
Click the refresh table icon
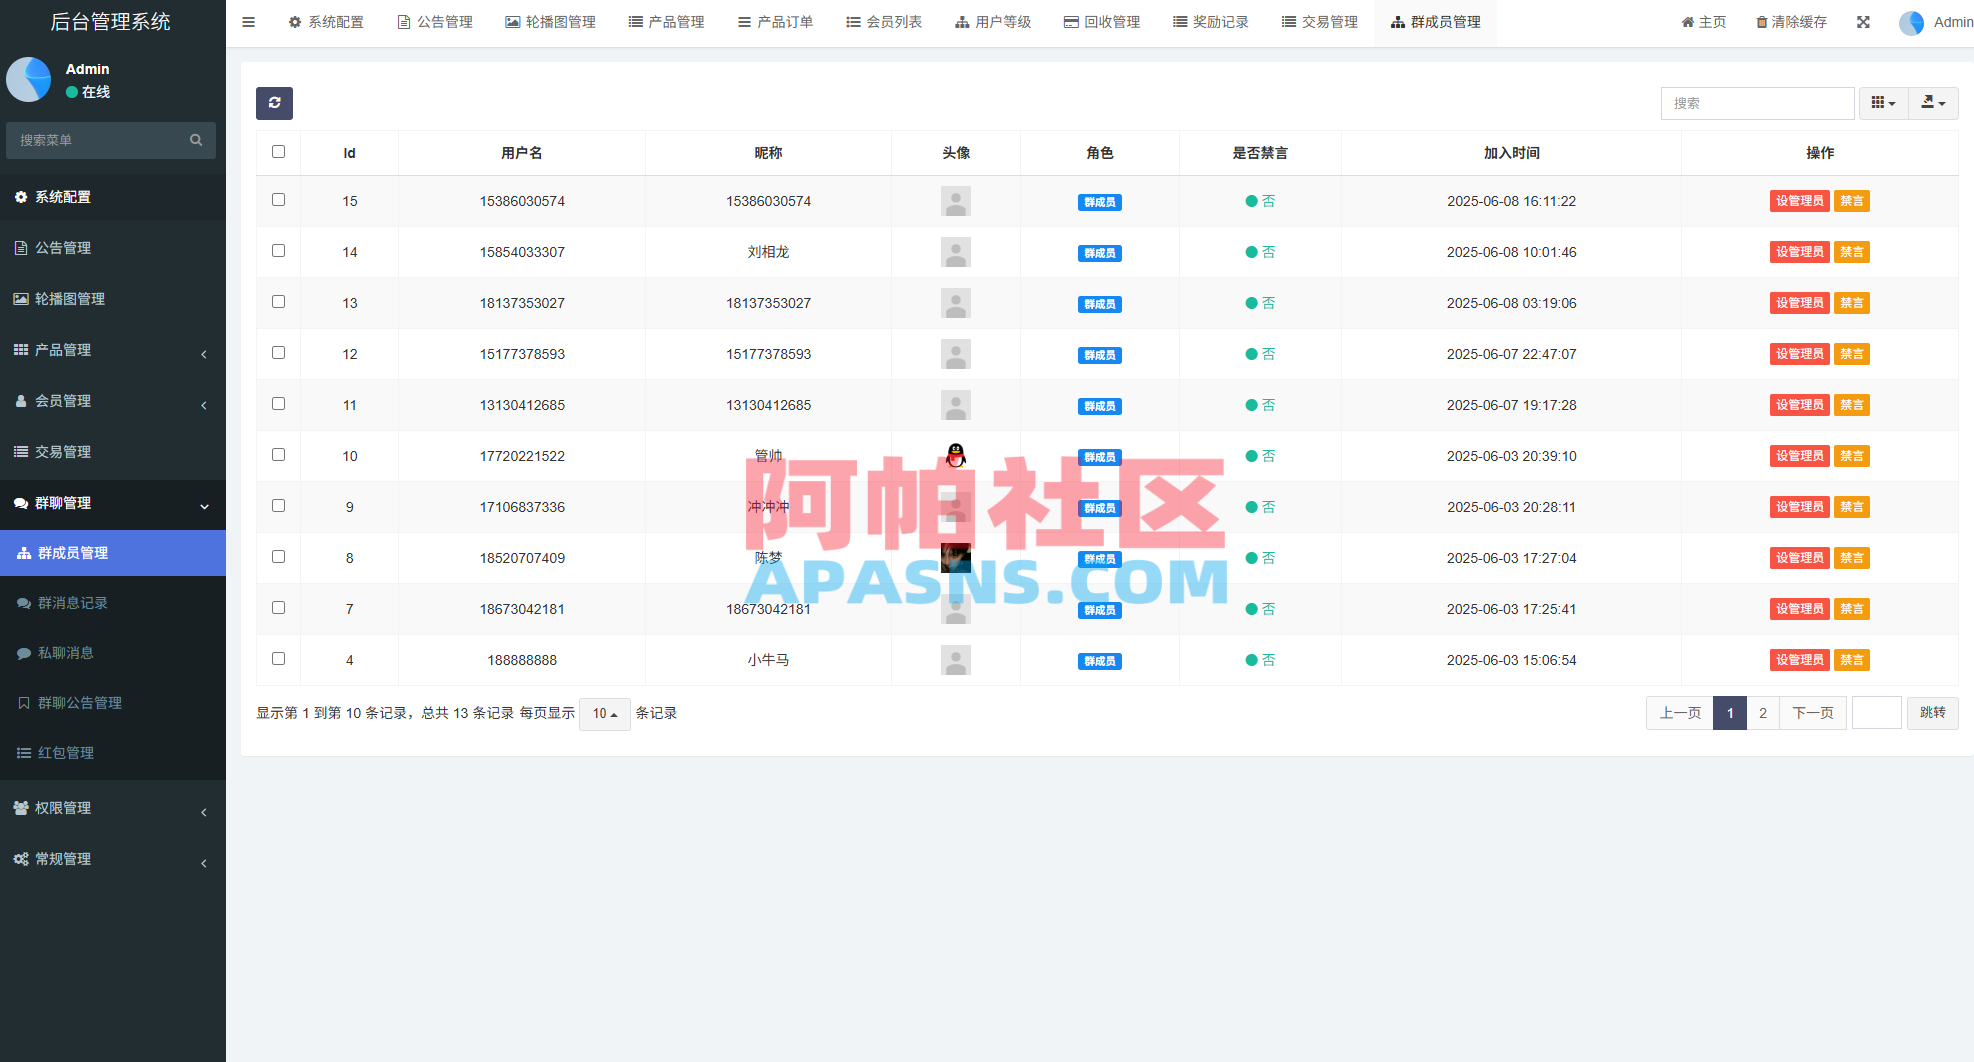pyautogui.click(x=274, y=103)
